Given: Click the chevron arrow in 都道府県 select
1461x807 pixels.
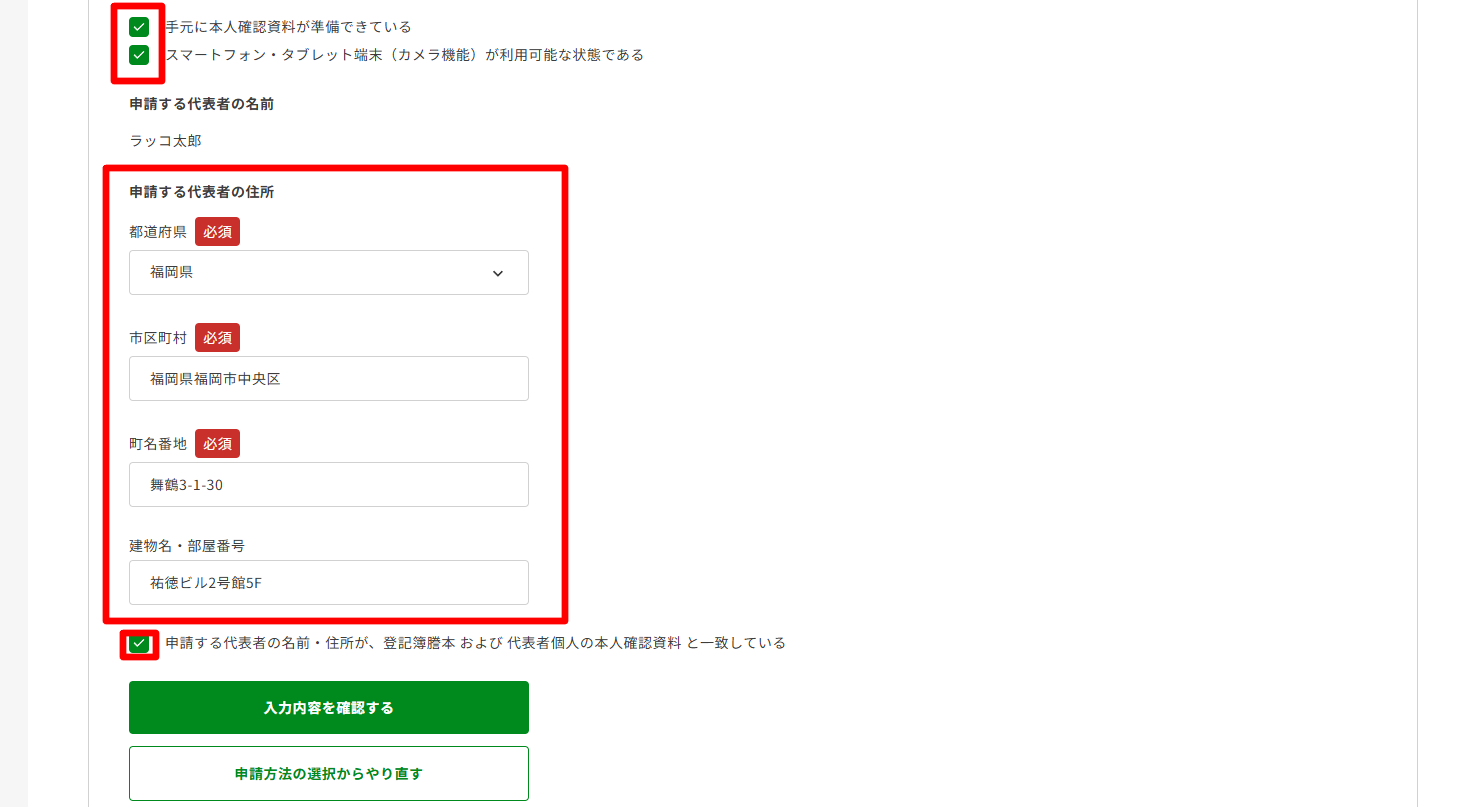Looking at the screenshot, I should point(498,273).
